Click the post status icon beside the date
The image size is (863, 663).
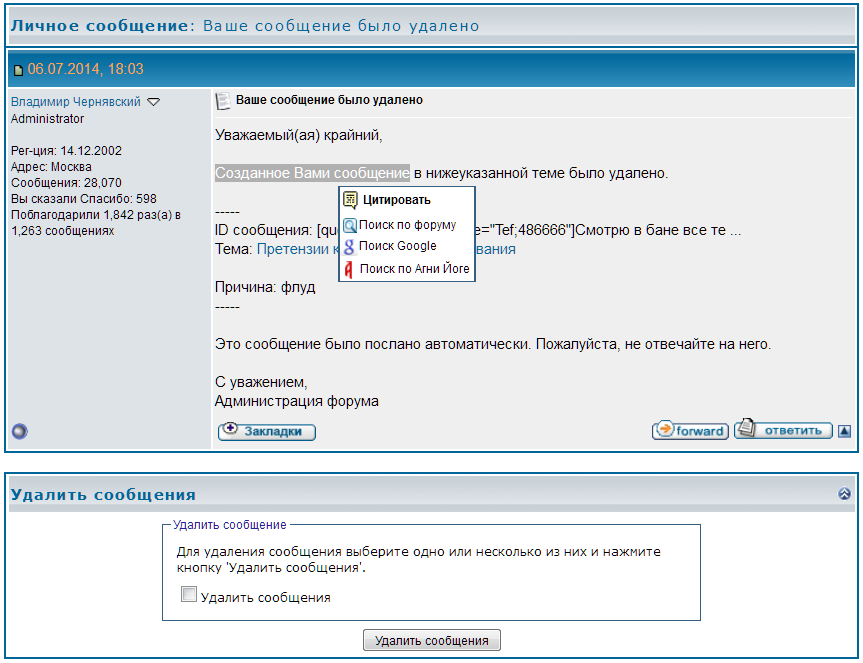(18, 70)
